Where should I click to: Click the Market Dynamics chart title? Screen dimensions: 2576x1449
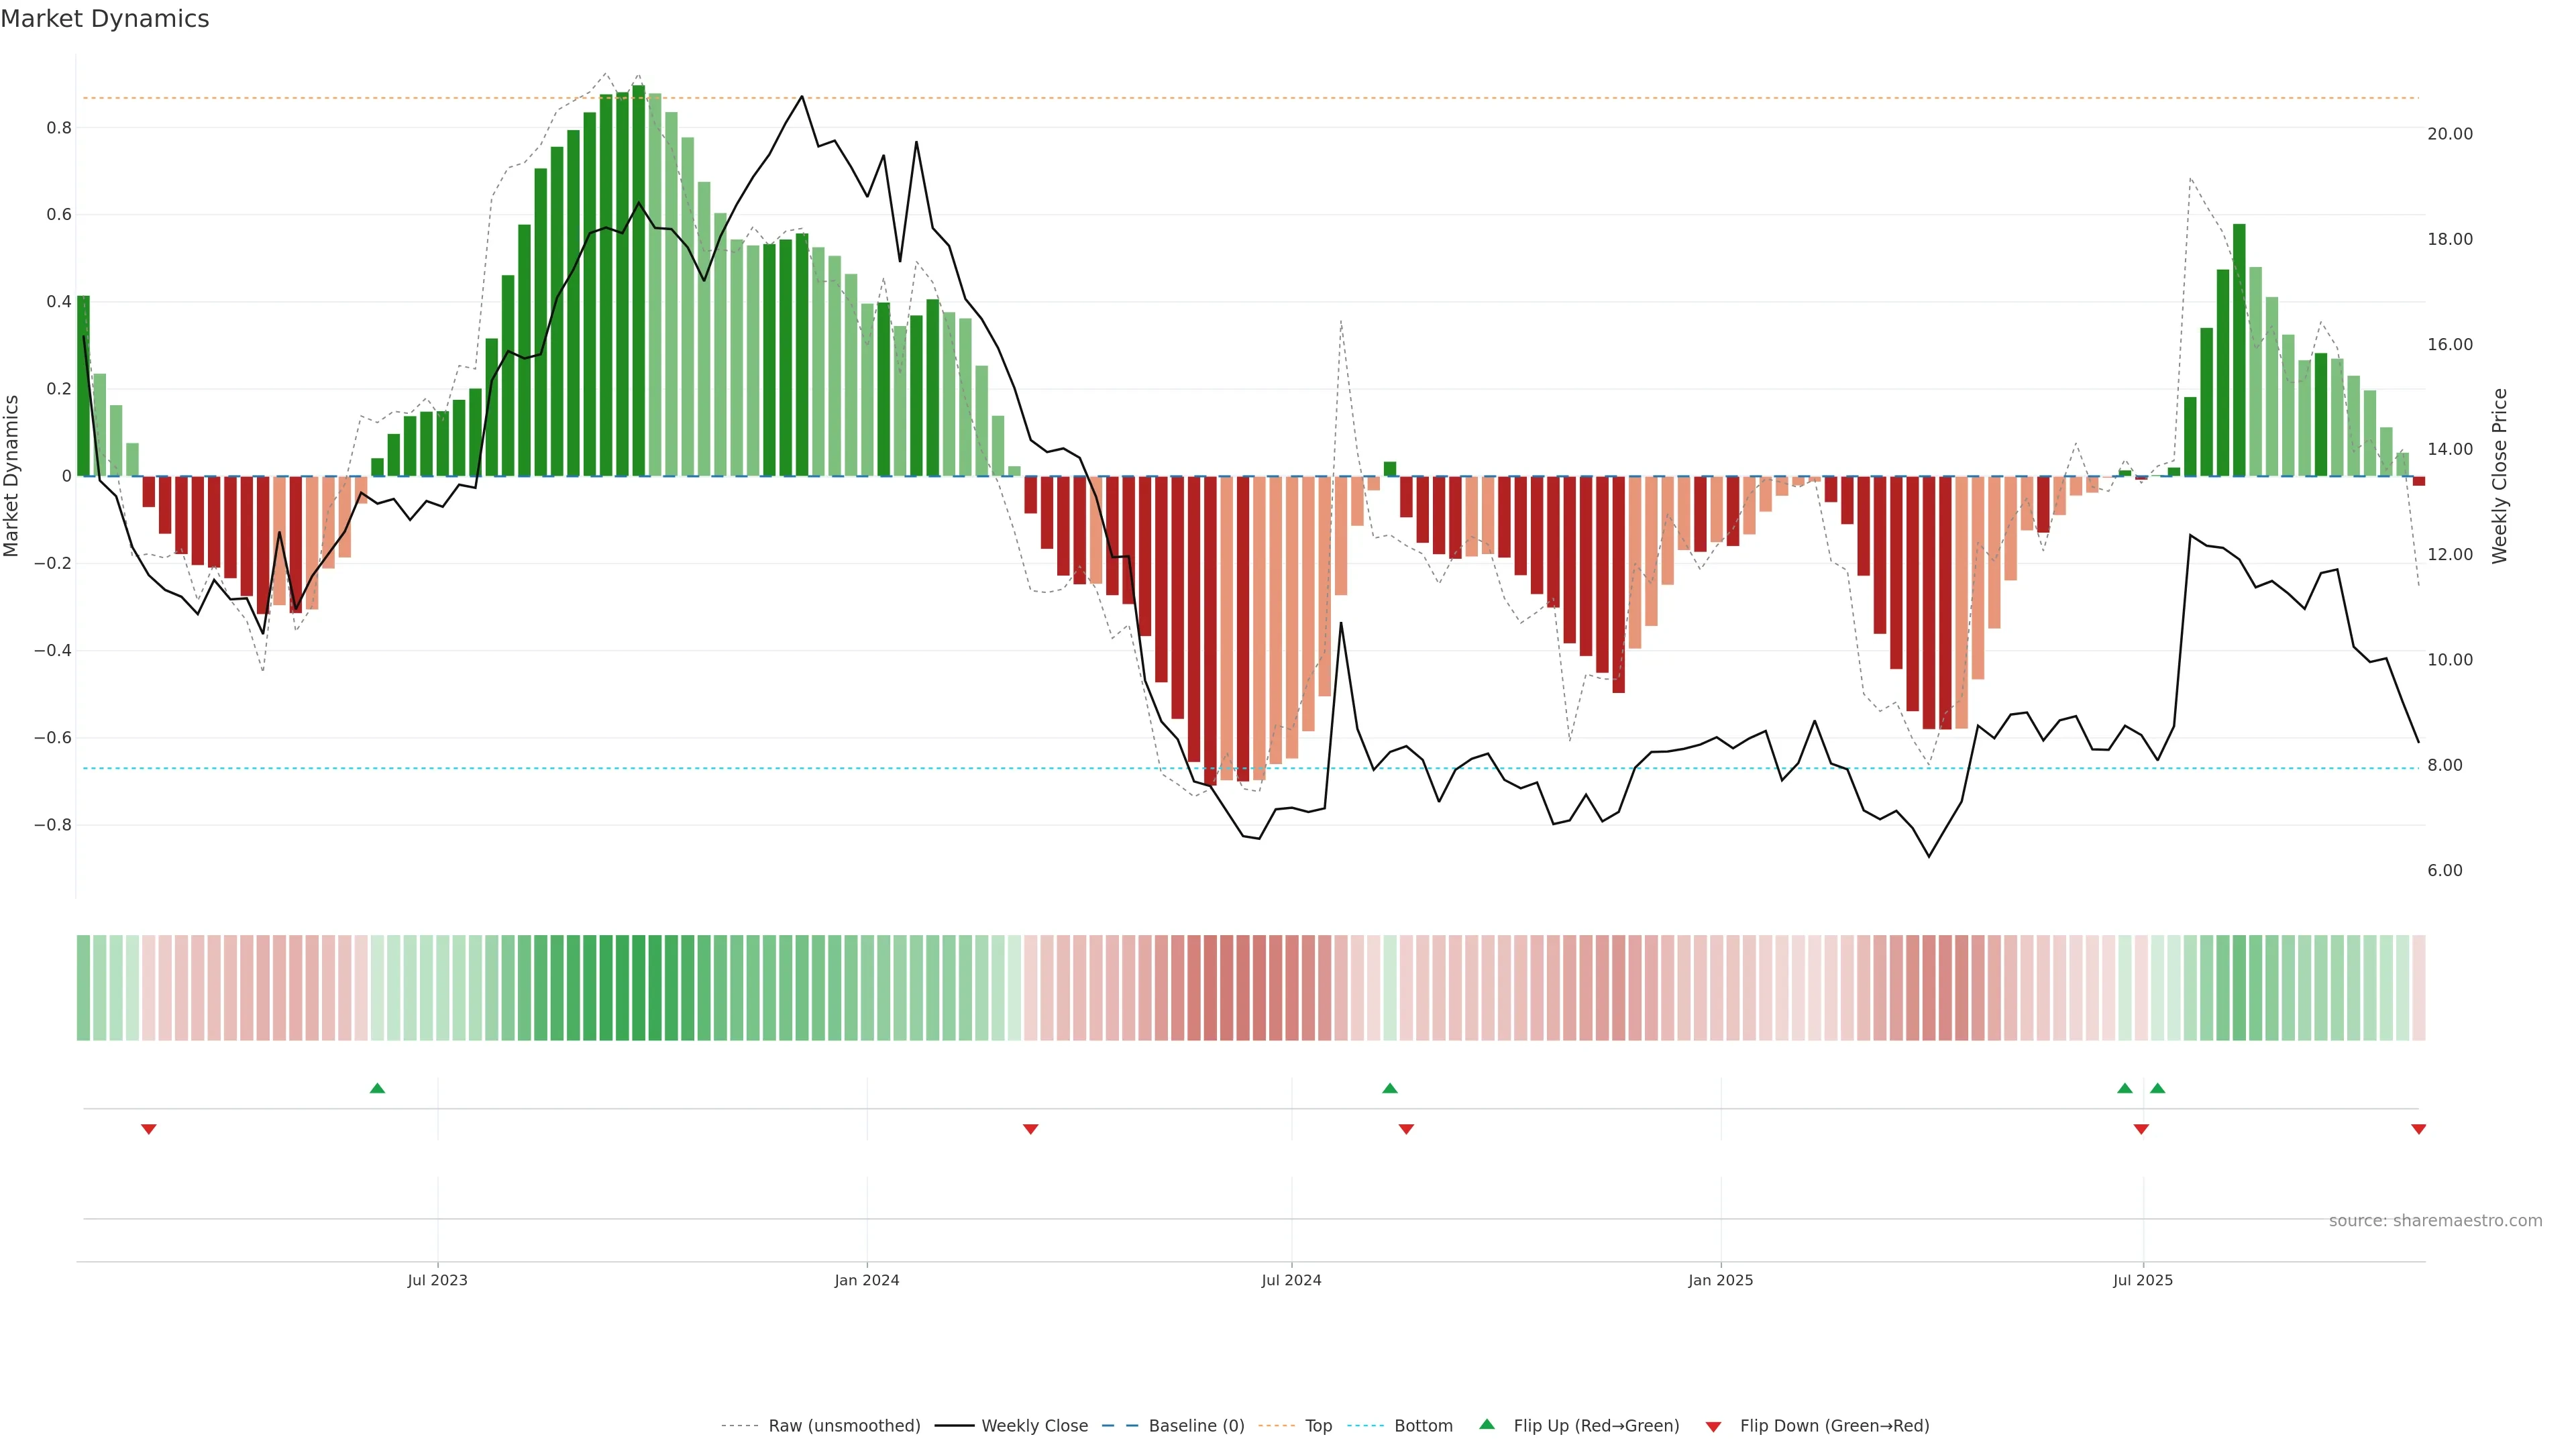105,19
